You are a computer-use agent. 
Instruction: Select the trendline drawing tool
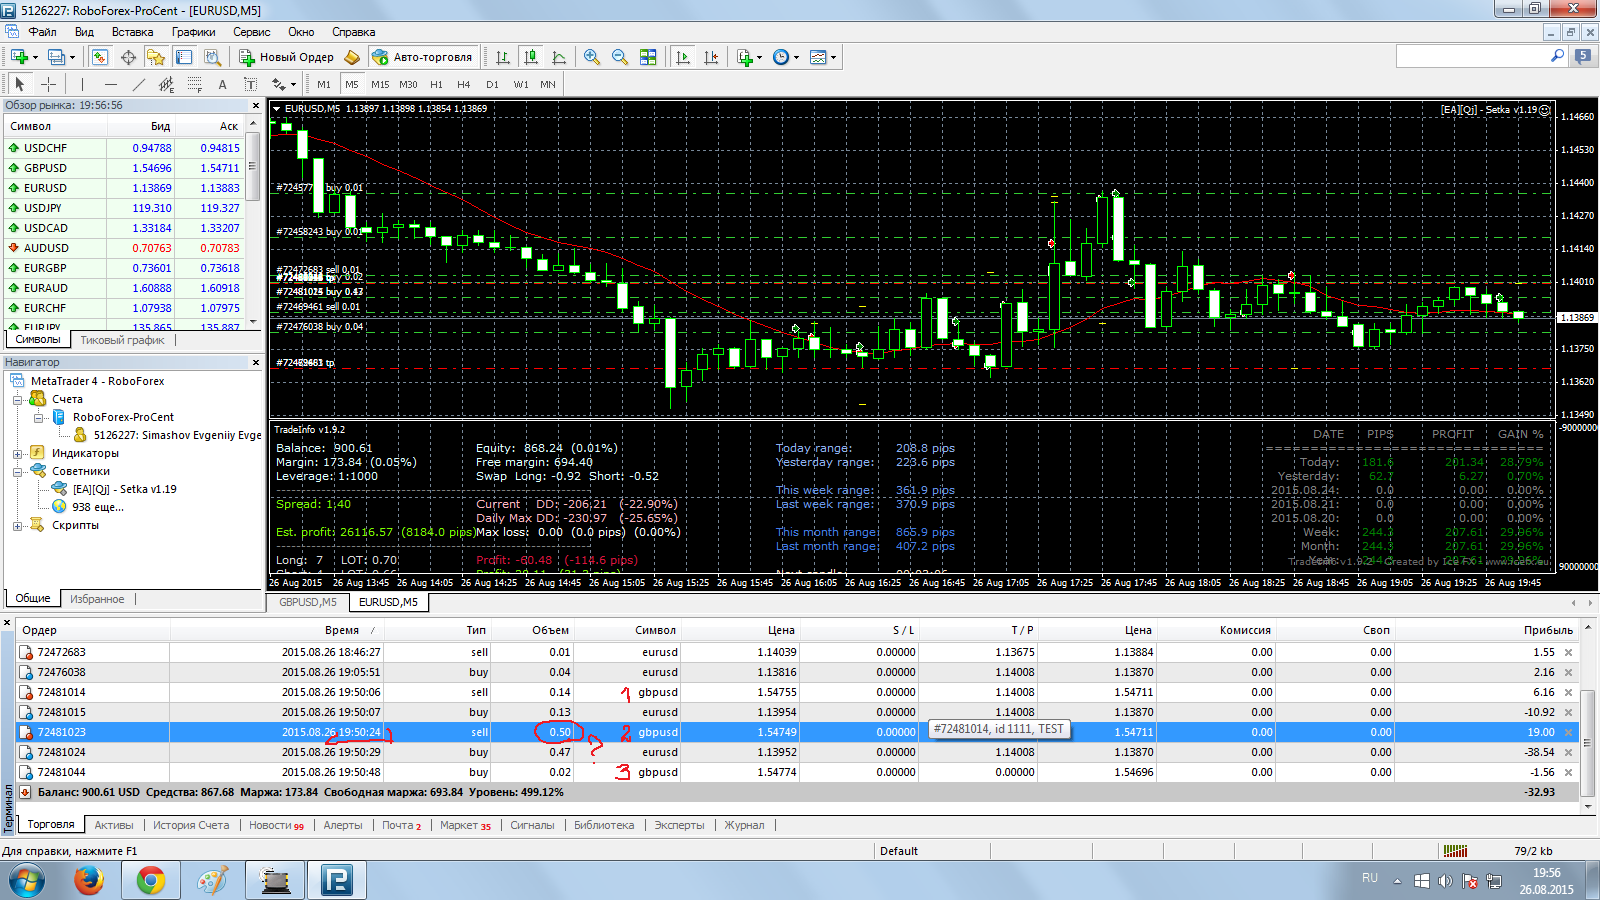(x=139, y=84)
